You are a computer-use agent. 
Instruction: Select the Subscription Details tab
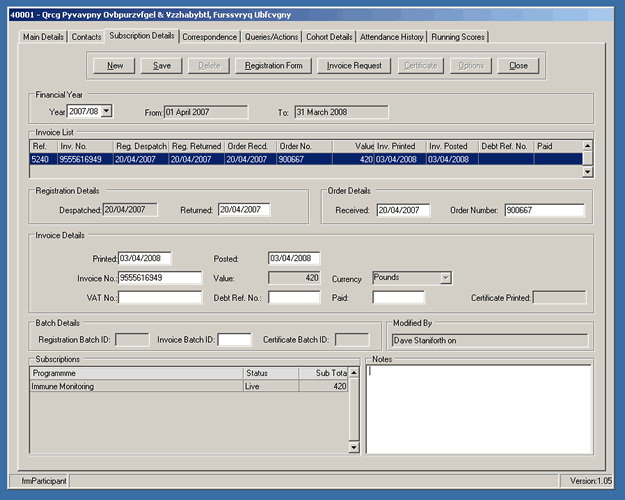tap(142, 35)
